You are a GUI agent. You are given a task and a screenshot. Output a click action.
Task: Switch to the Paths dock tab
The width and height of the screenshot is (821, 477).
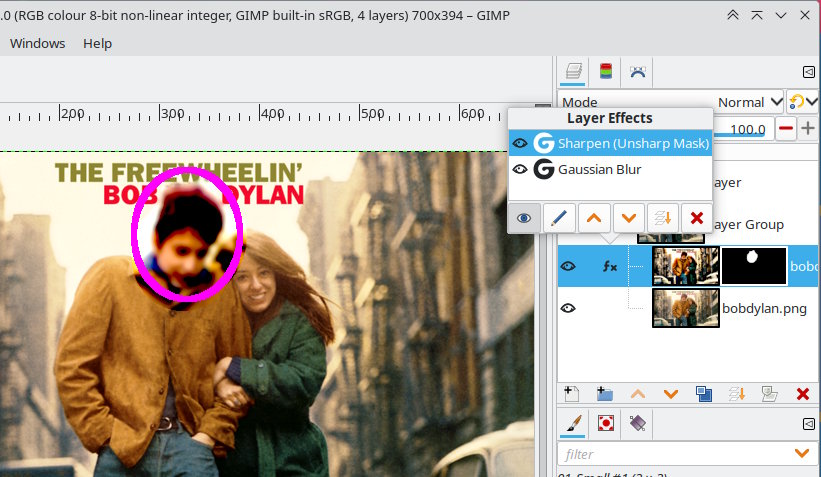pyautogui.click(x=637, y=71)
